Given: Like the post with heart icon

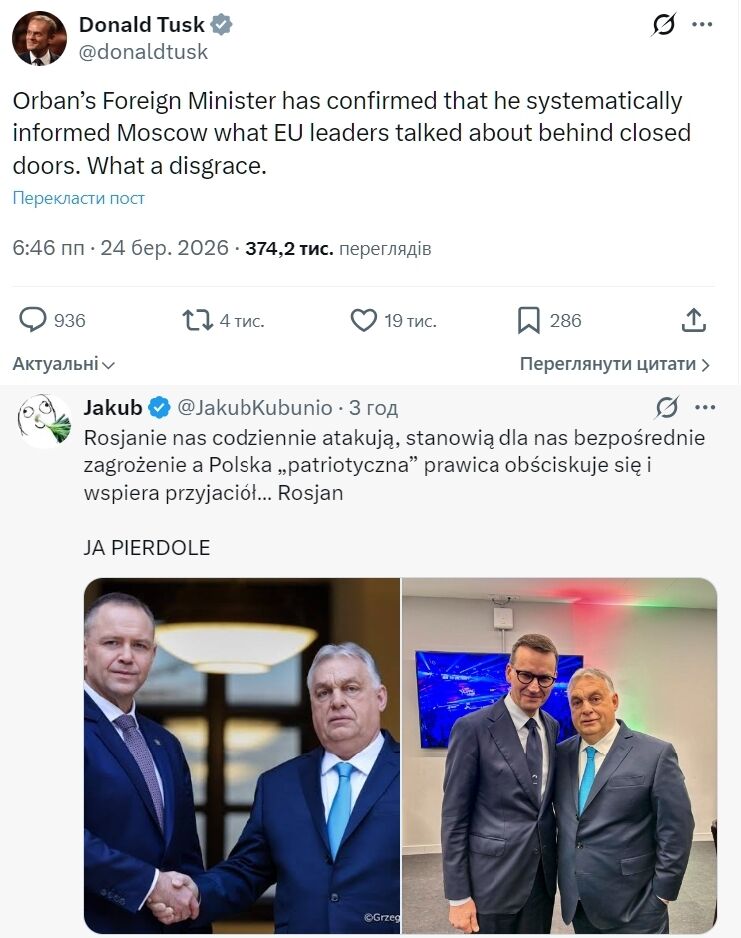Looking at the screenshot, I should [x=363, y=320].
